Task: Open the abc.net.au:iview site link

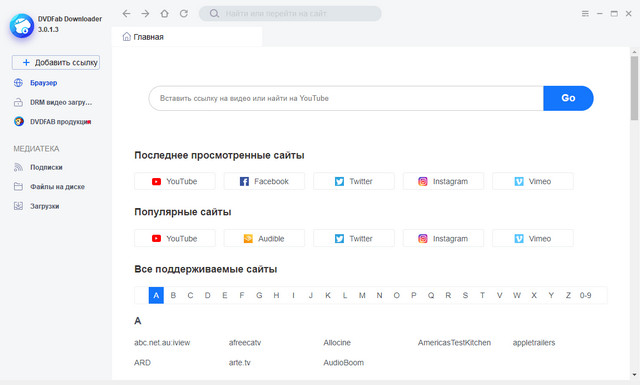Action: tap(162, 343)
